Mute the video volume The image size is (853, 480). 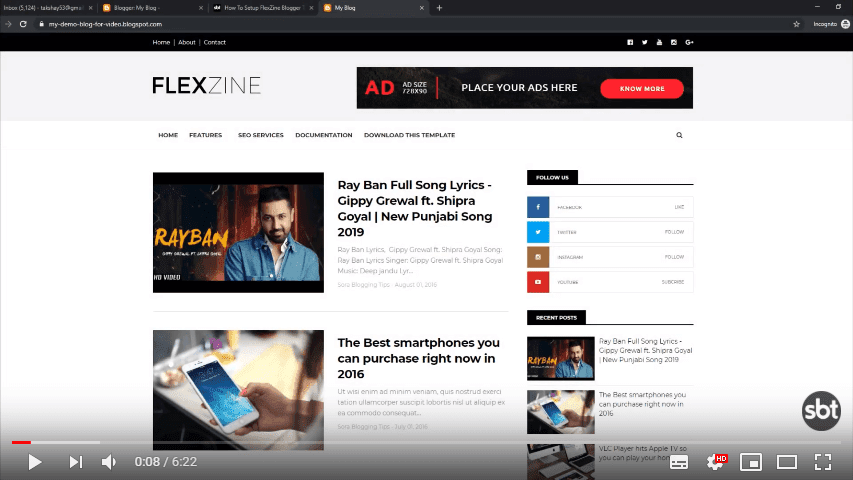[109, 462]
